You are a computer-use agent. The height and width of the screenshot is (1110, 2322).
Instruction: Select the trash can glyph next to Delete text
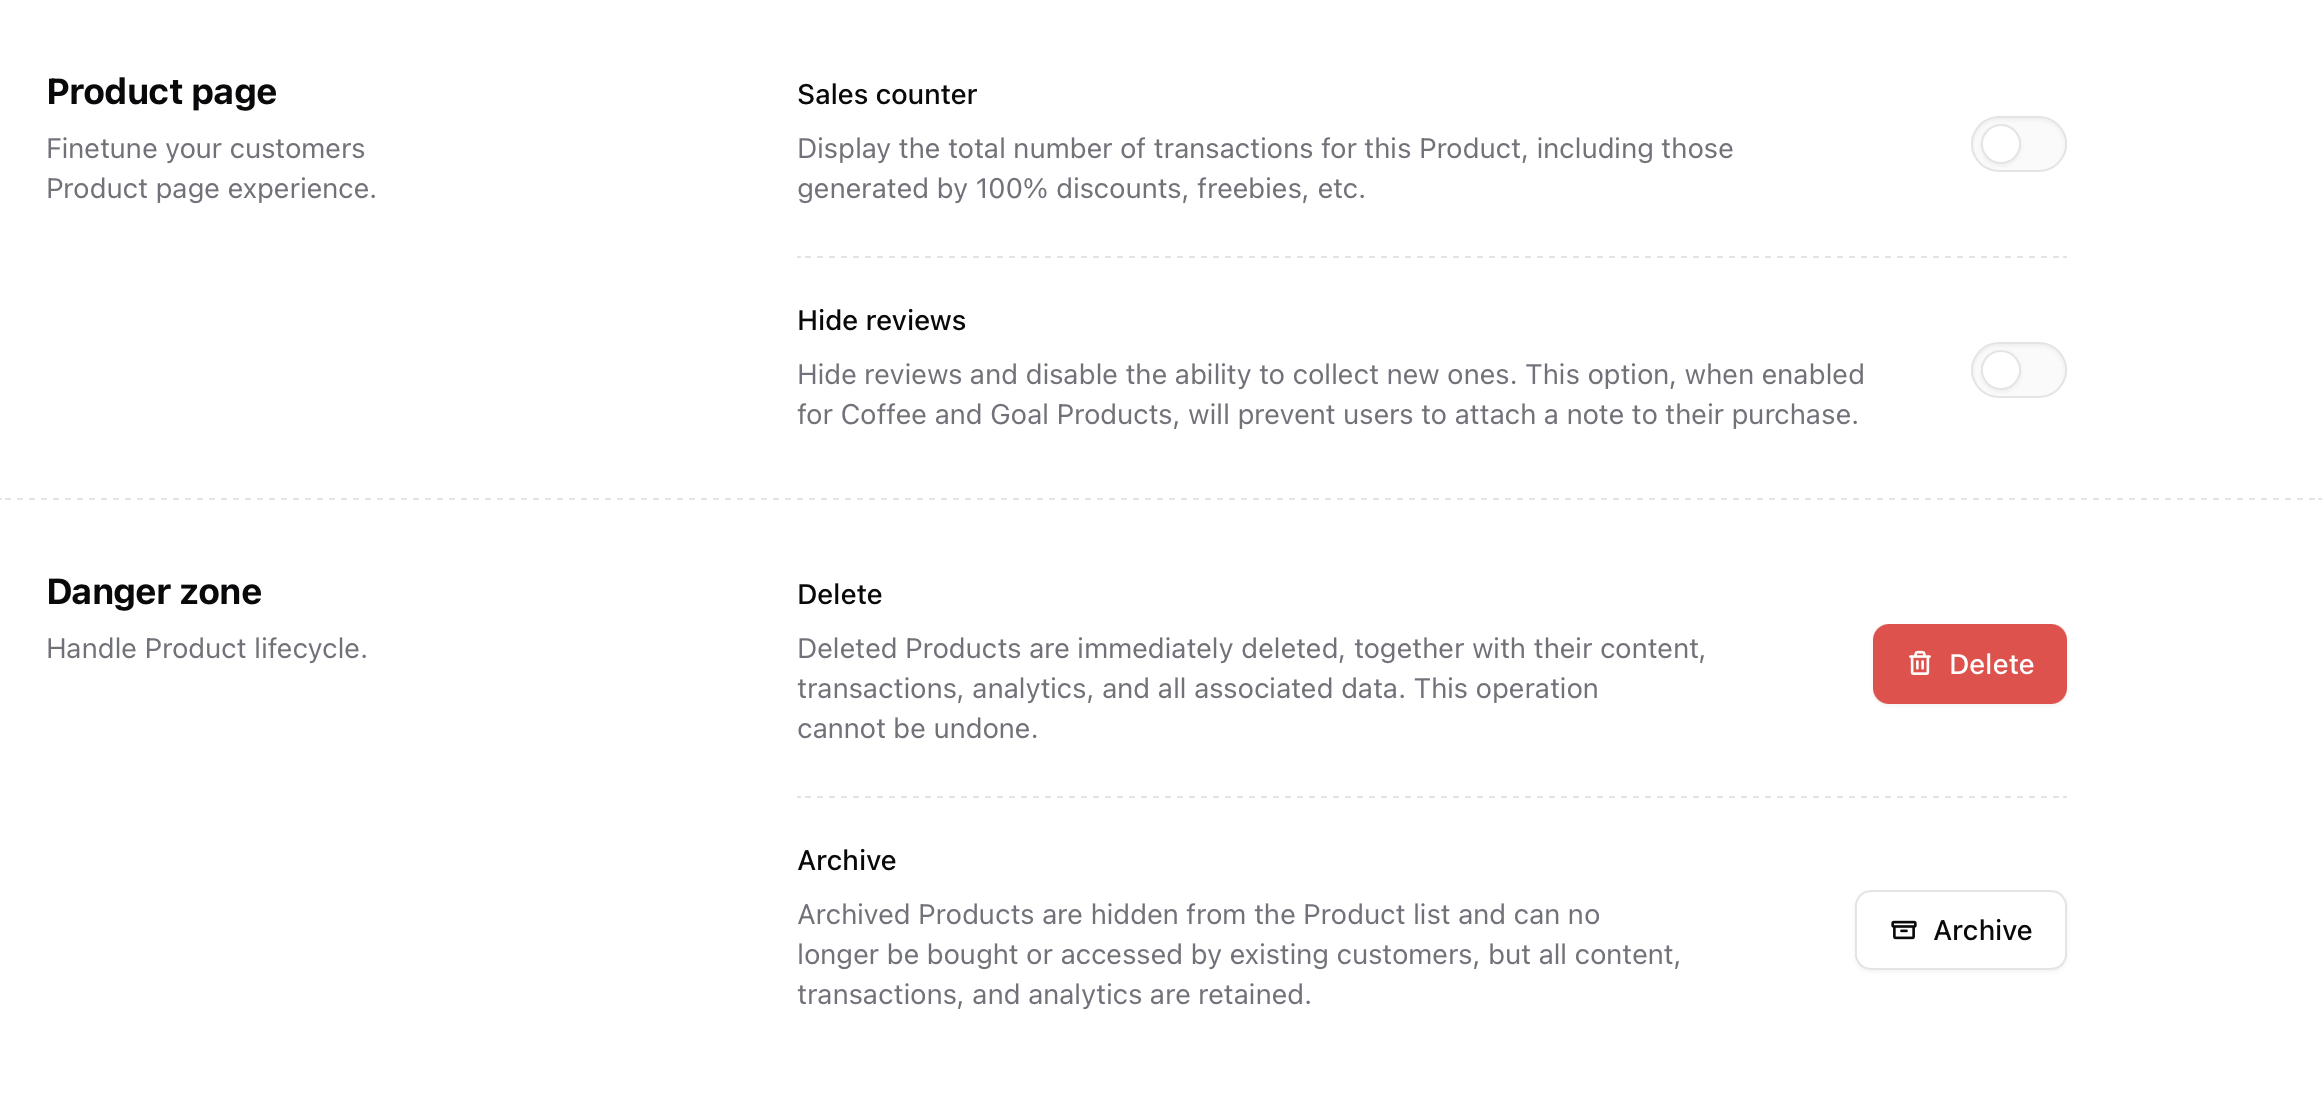pos(1920,663)
